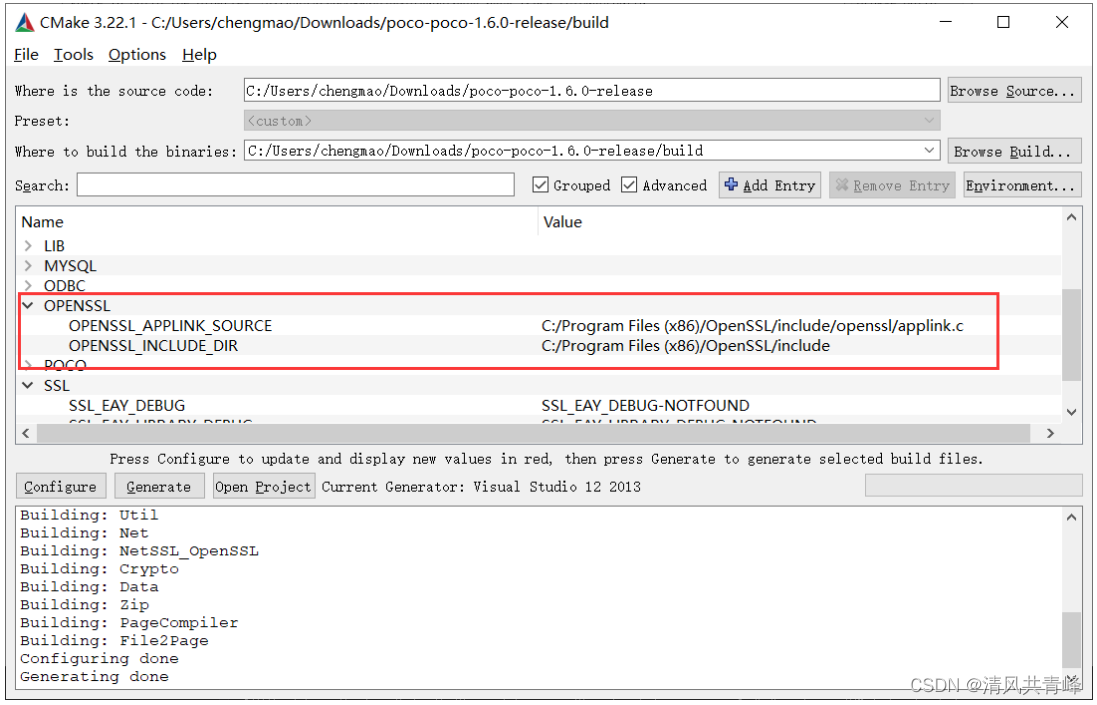Click the MYSQL group label
The height and width of the screenshot is (705, 1097).
(70, 266)
